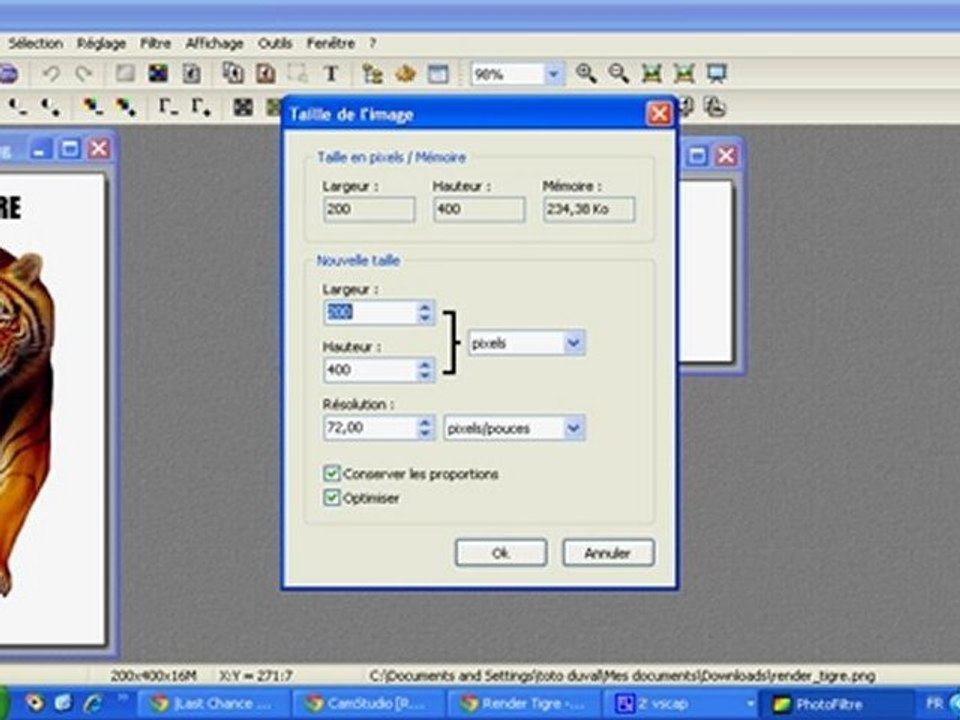Click the Gamma minus icon
Viewport: 960px width, 720px height.
pos(168,108)
